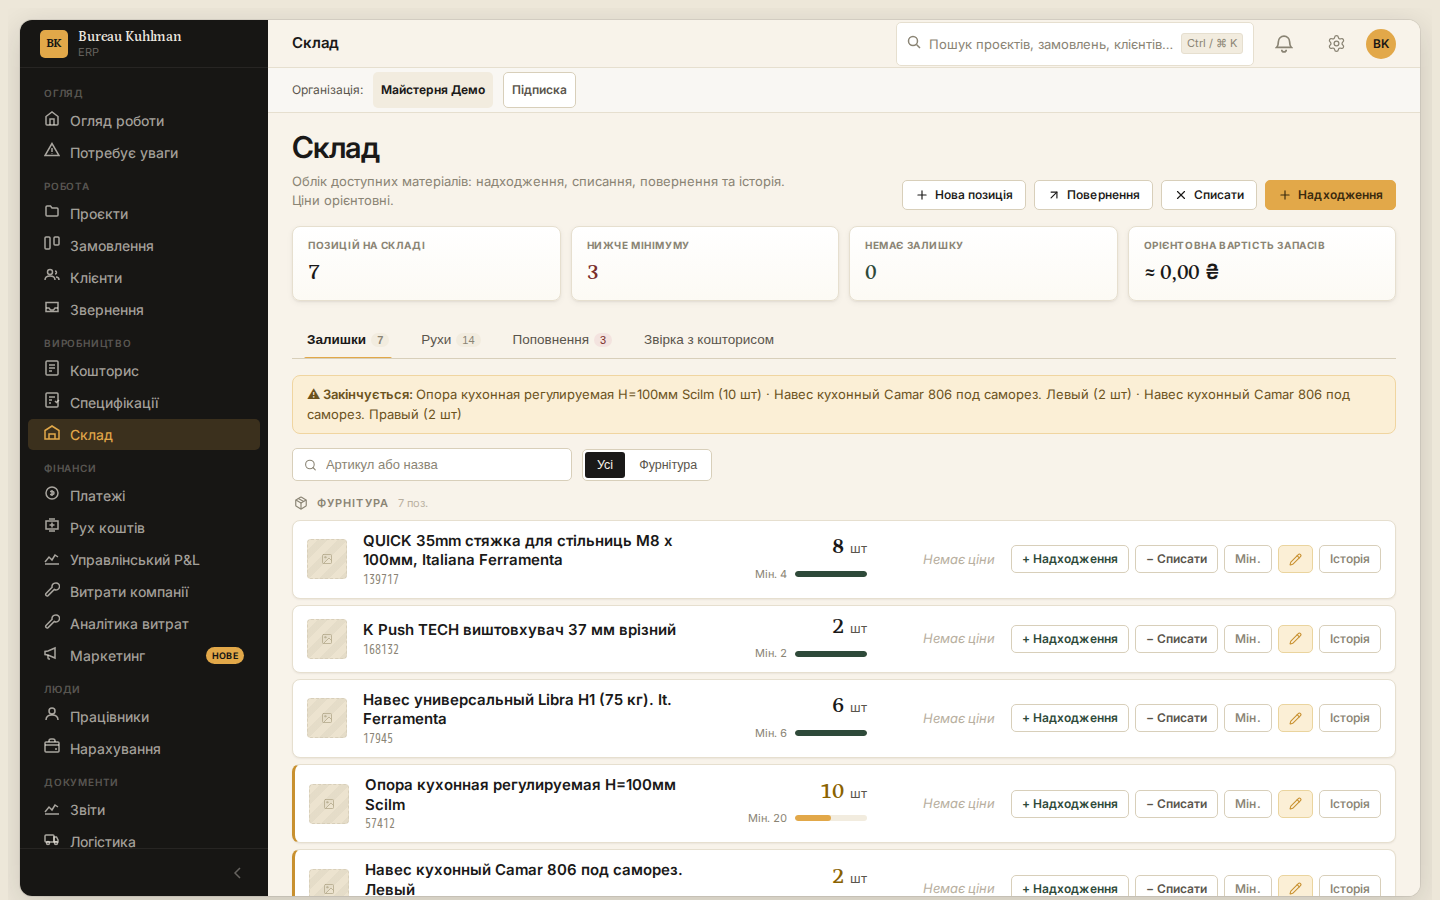This screenshot has height=900, width=1440.
Task: Go to Платежі in finances
Action: 144,496
